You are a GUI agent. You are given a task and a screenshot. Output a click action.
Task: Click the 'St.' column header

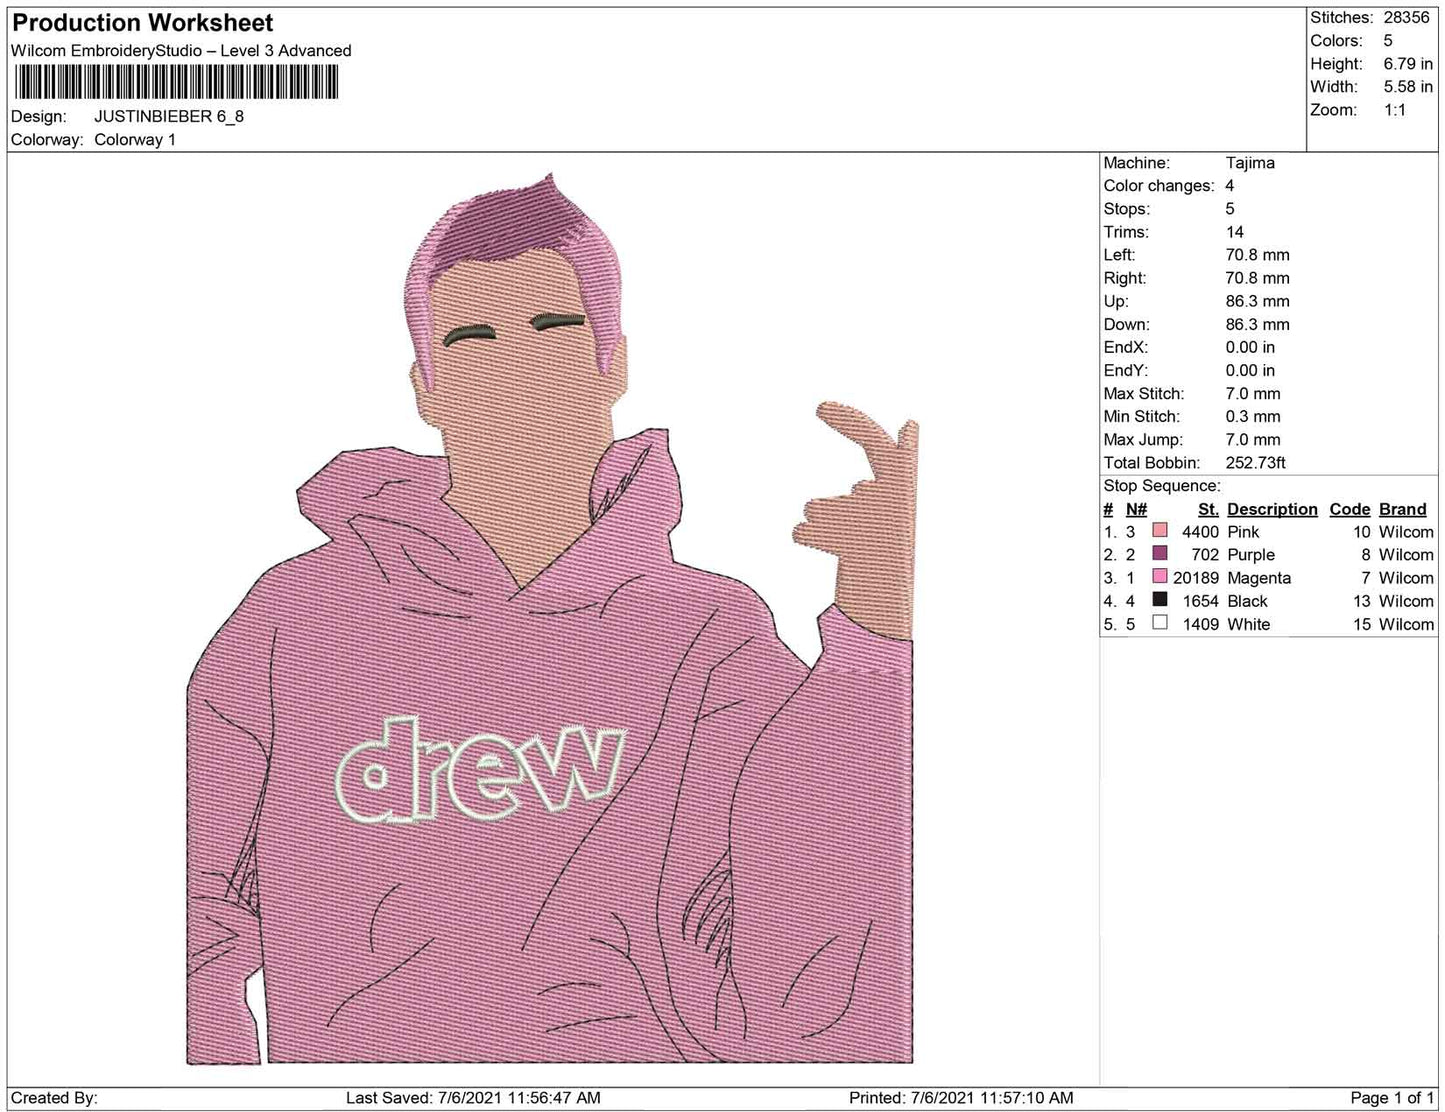pos(1208,509)
